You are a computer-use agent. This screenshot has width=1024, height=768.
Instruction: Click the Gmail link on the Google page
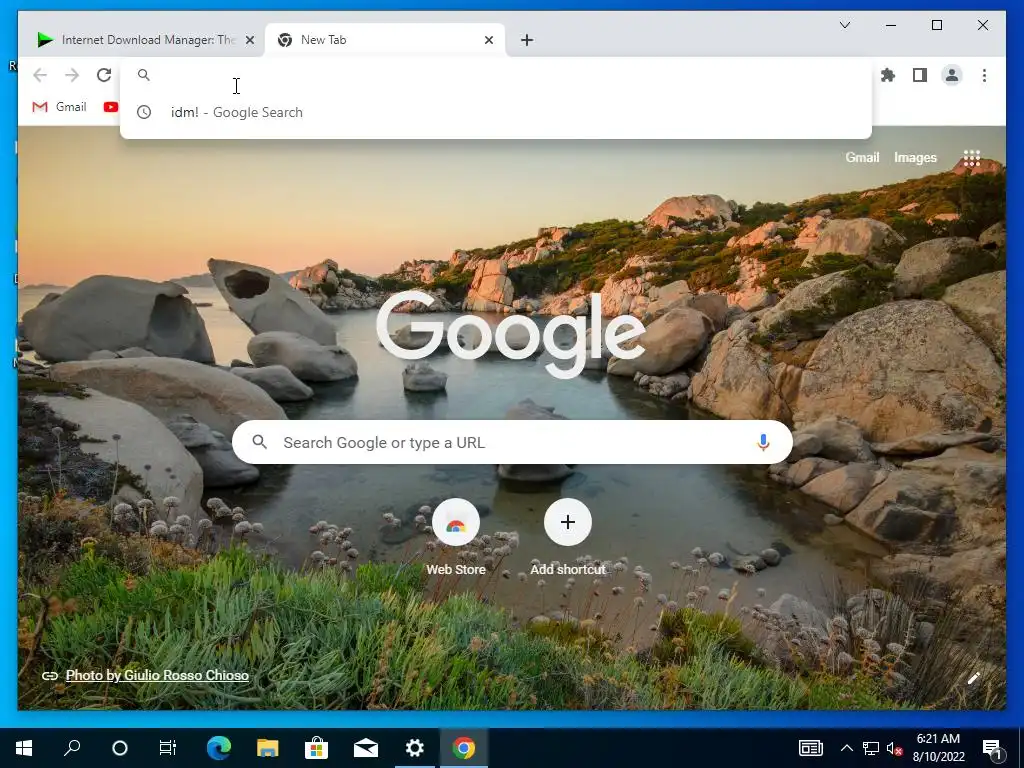pos(862,157)
